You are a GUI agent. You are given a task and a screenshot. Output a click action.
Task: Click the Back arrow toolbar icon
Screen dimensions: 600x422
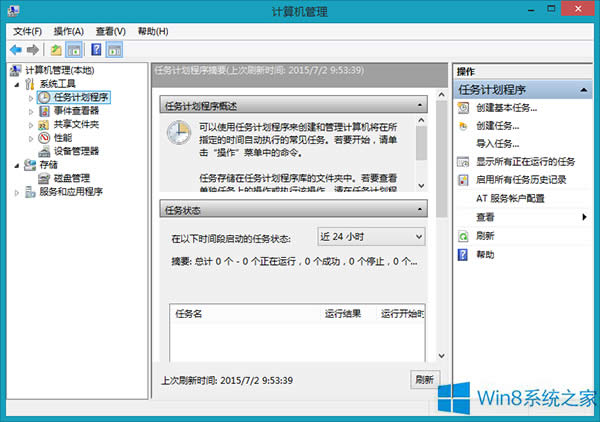[16, 50]
